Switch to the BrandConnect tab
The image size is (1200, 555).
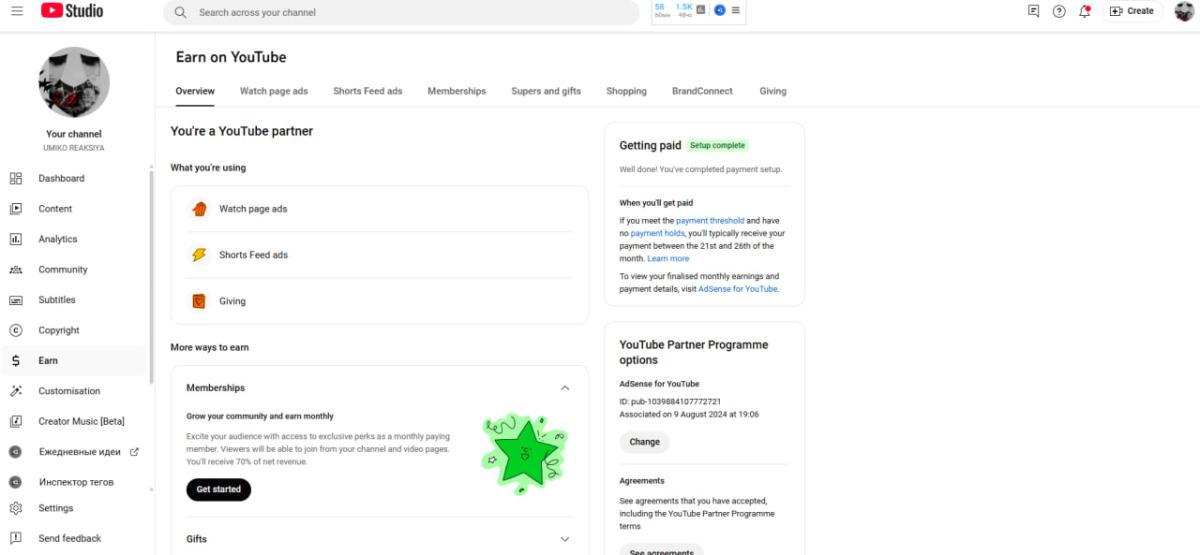[702, 91]
